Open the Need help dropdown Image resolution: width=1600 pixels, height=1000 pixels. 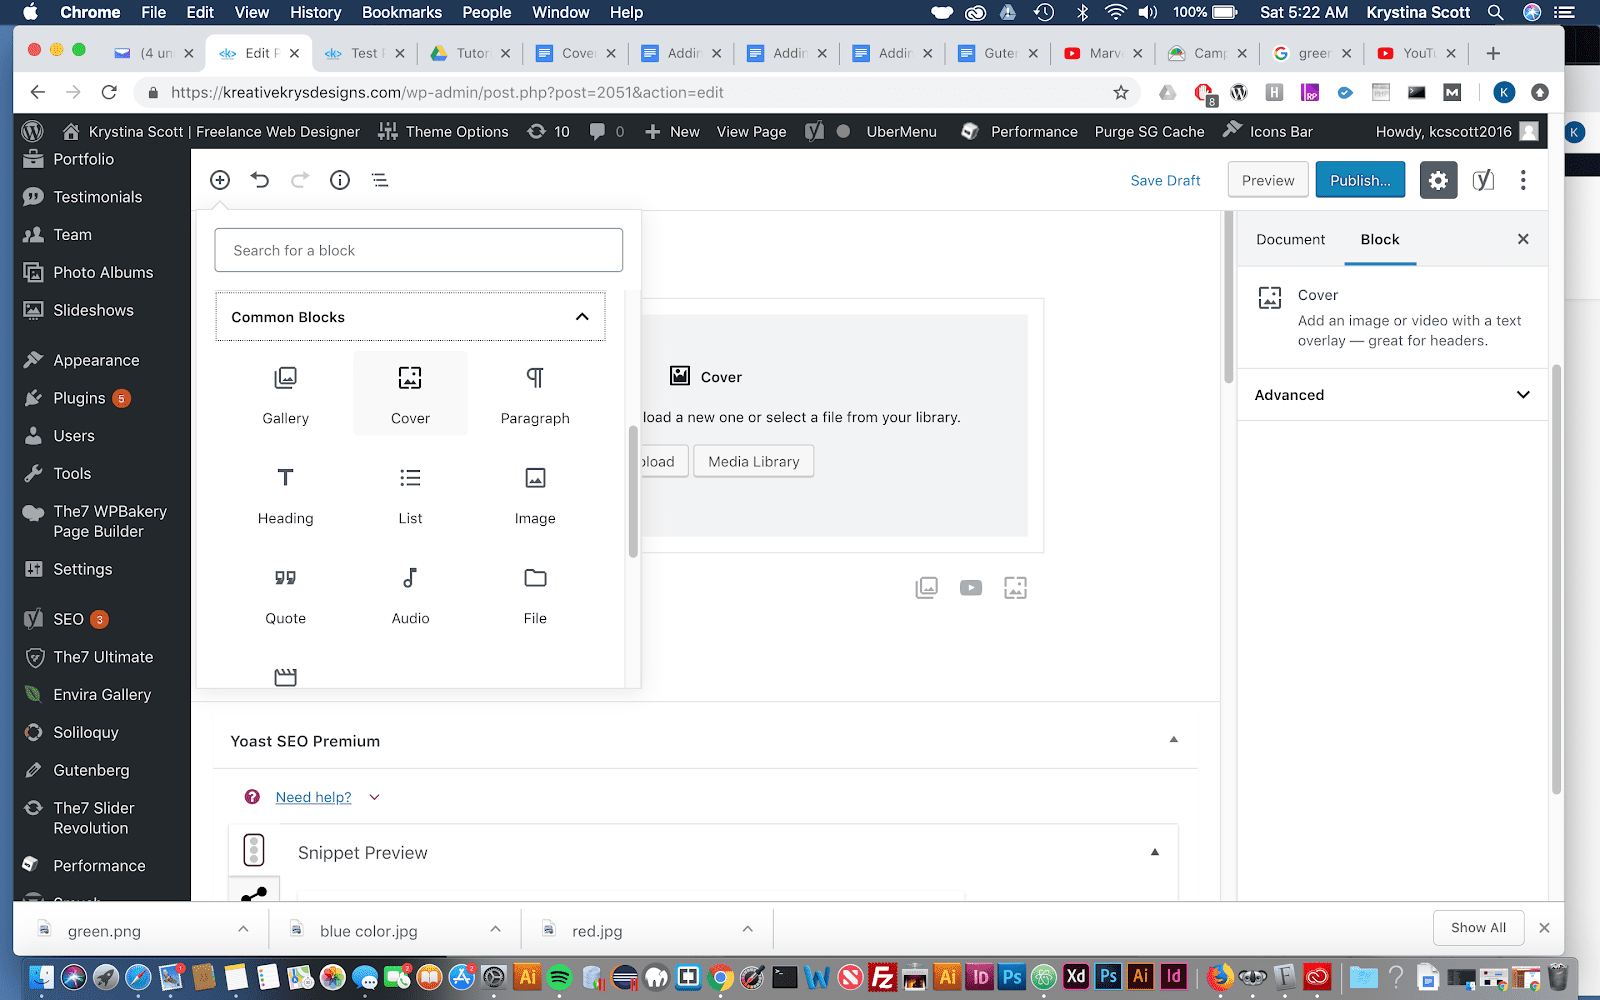pyautogui.click(x=374, y=797)
